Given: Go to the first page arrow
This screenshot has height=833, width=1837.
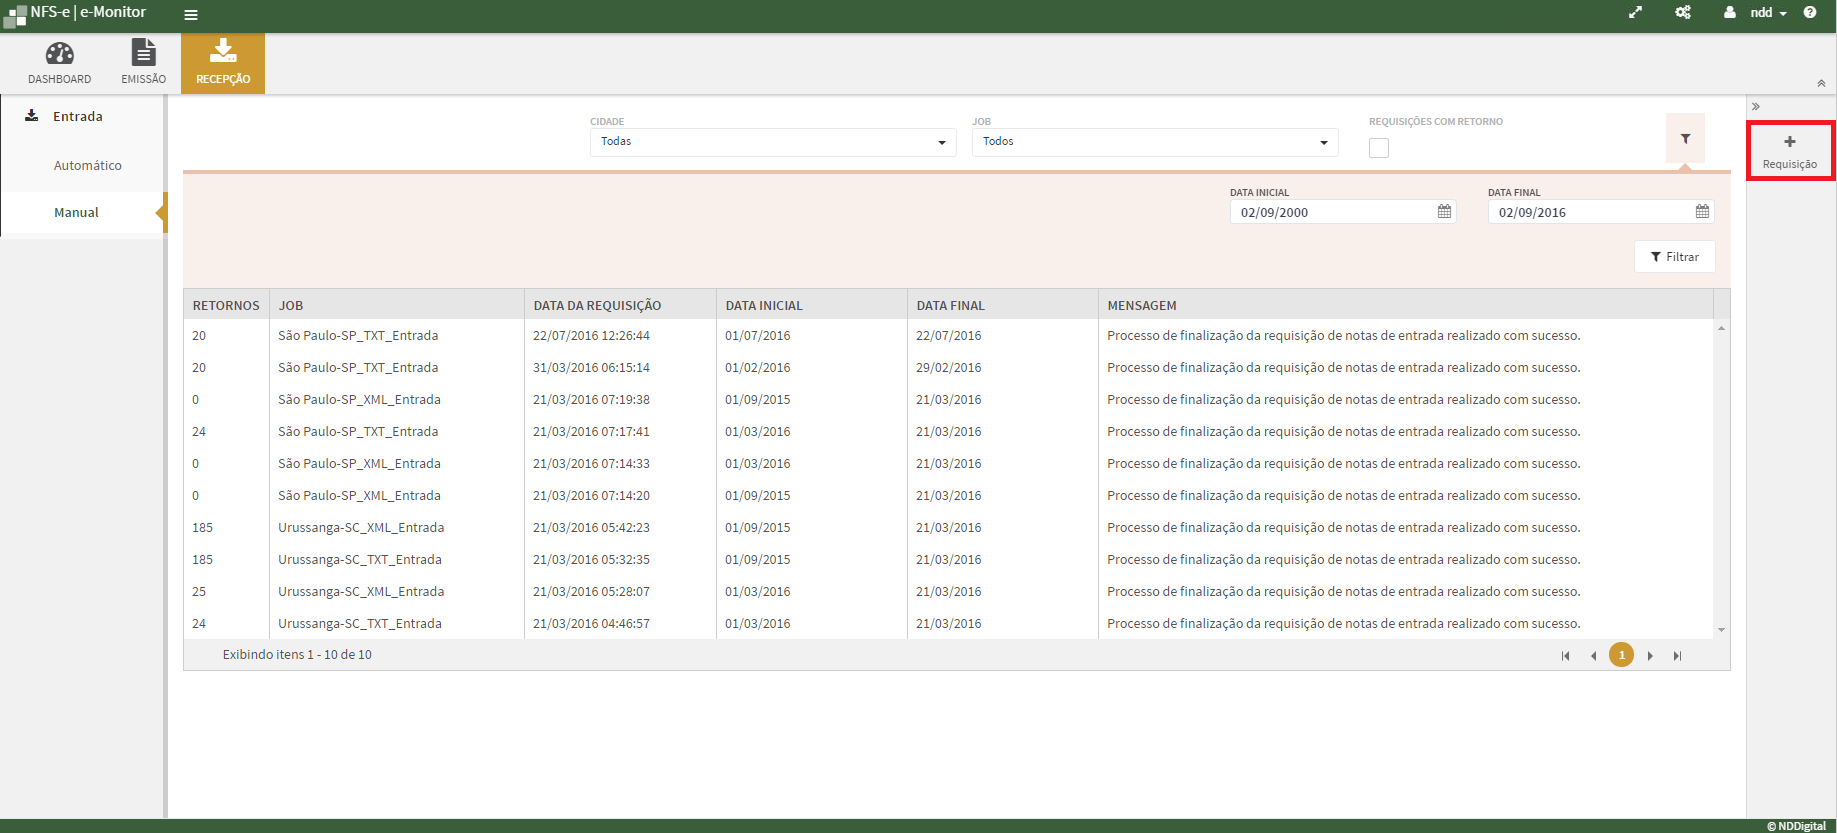Looking at the screenshot, I should 1565,656.
